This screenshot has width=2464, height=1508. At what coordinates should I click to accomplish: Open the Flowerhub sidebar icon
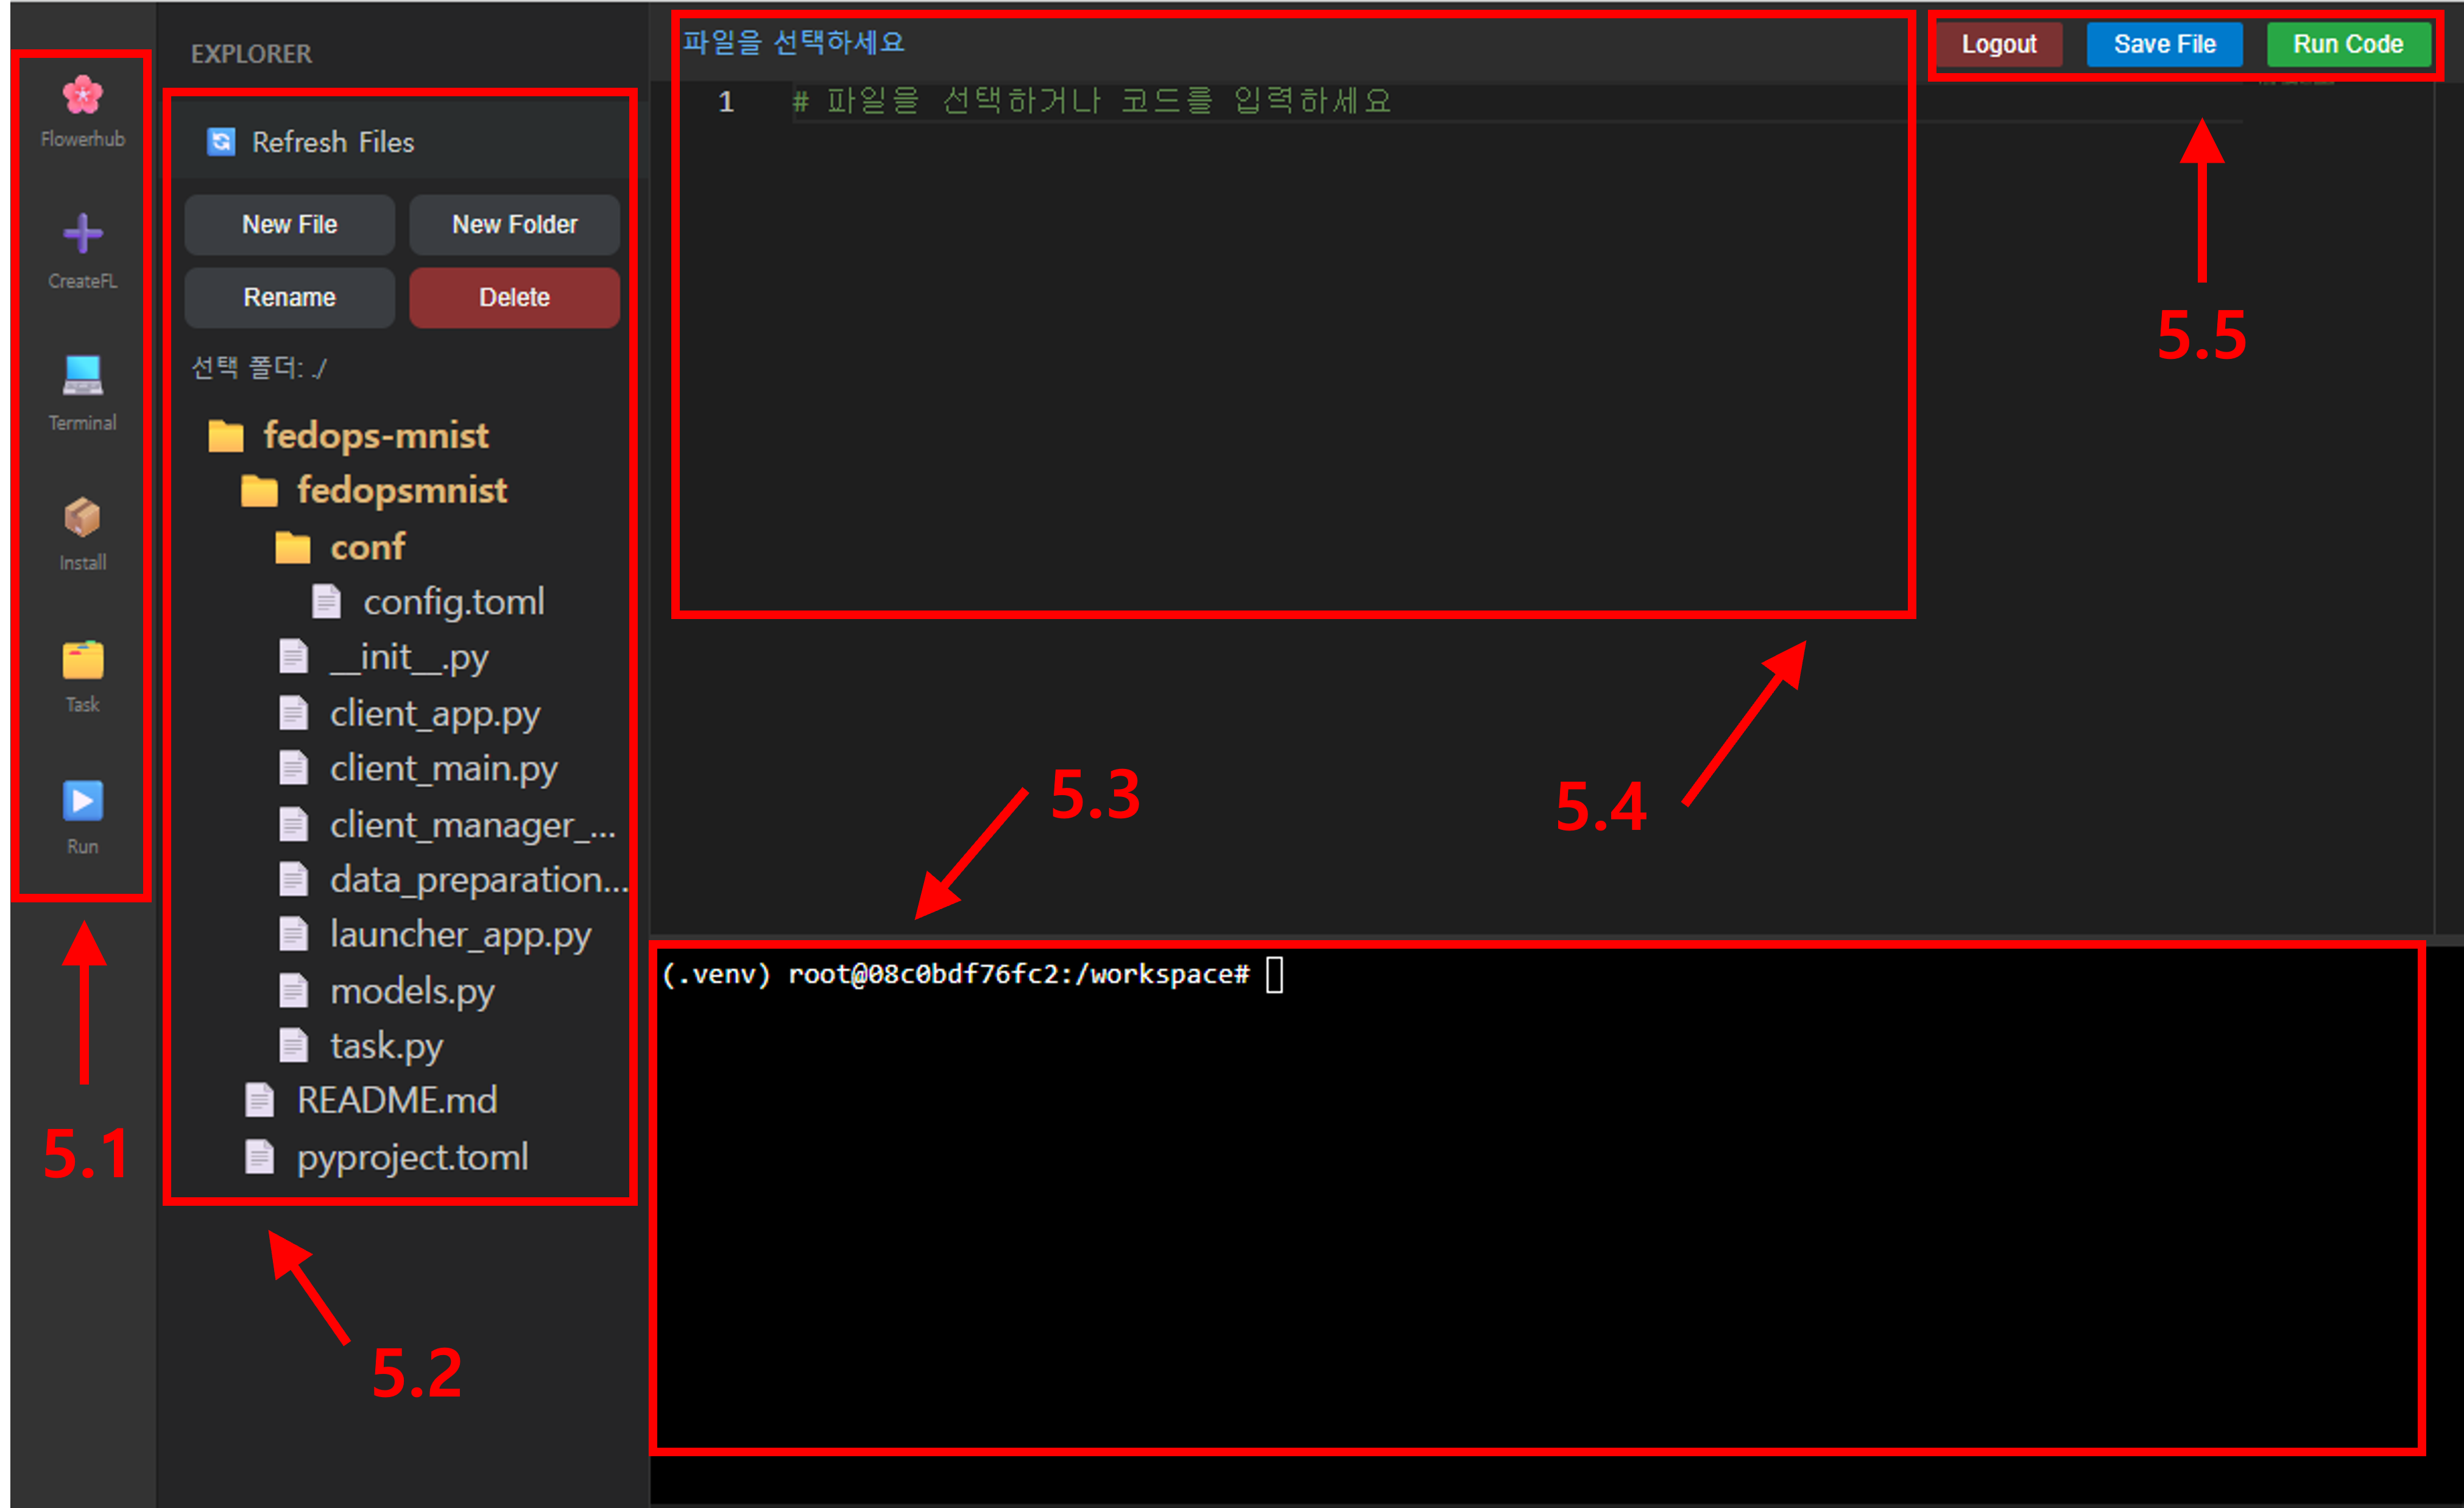[x=82, y=97]
